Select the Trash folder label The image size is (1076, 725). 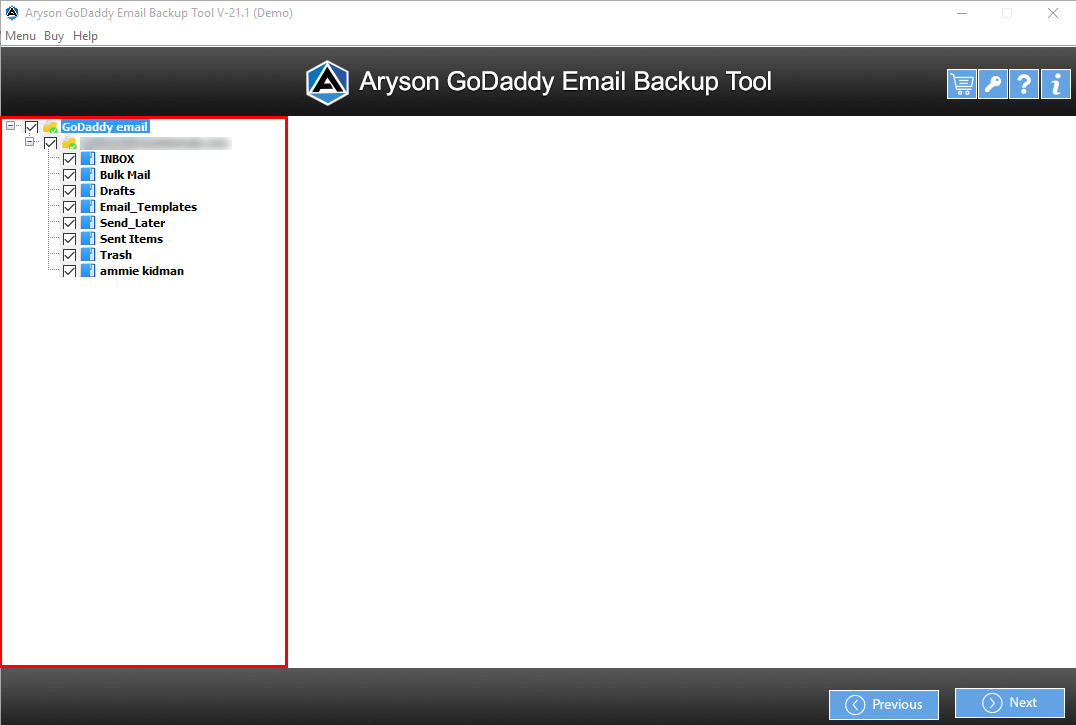116,255
